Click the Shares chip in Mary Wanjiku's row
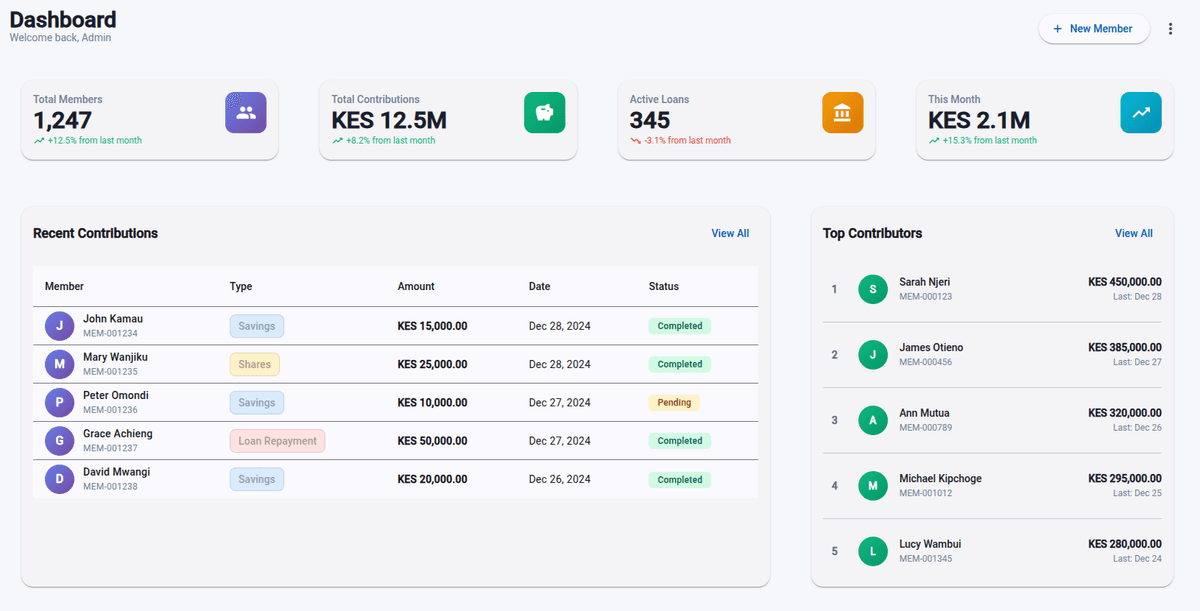The height and width of the screenshot is (611, 1200). 255,364
